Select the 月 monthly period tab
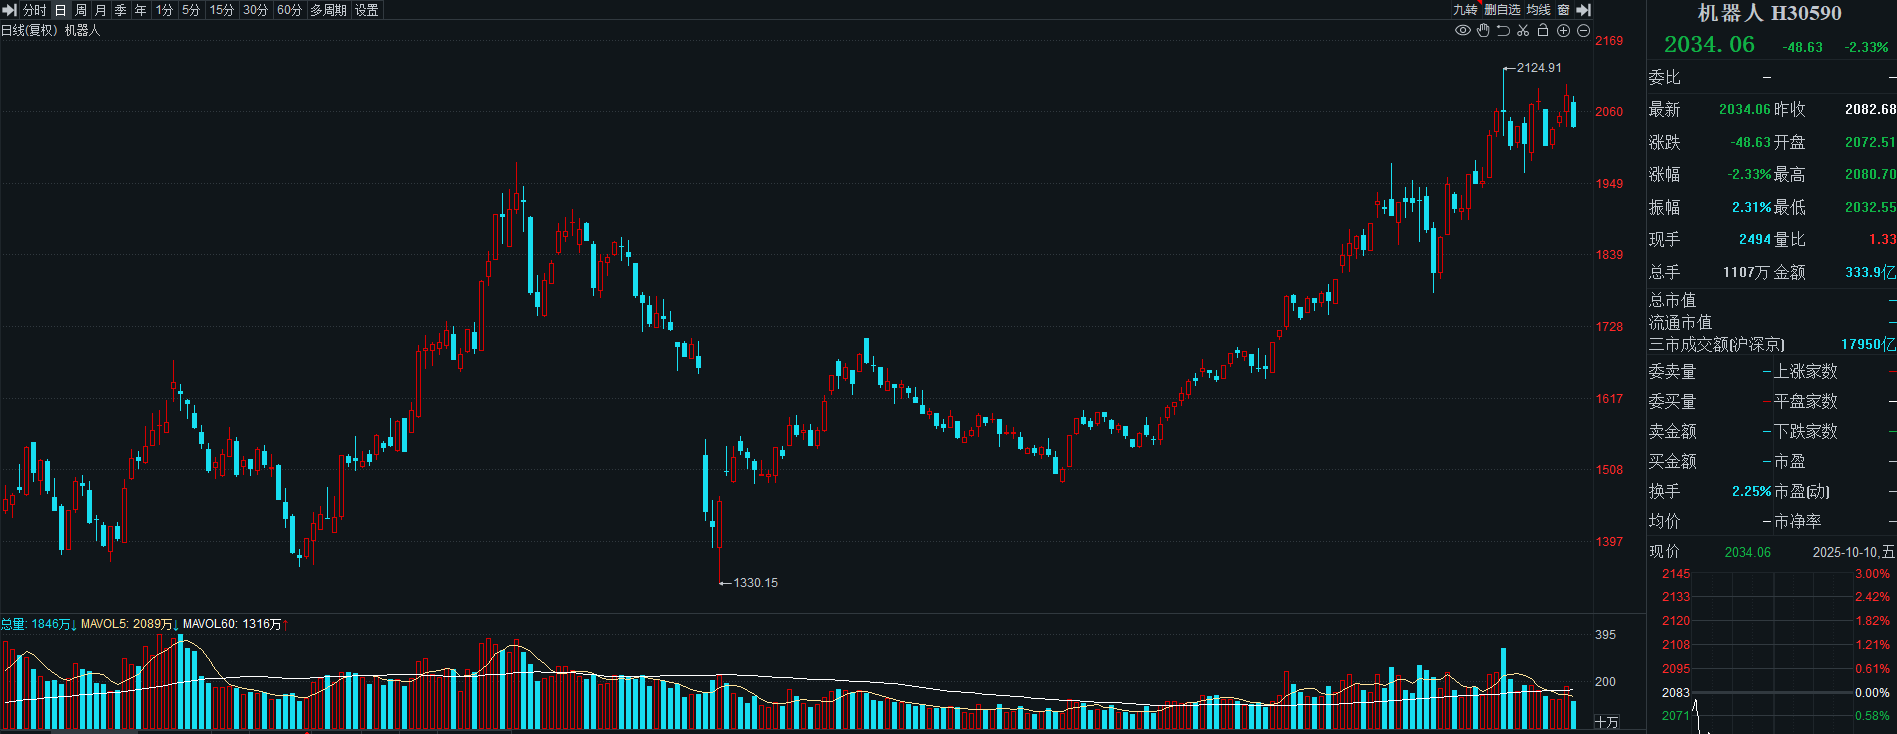The height and width of the screenshot is (734, 1897). [x=100, y=10]
